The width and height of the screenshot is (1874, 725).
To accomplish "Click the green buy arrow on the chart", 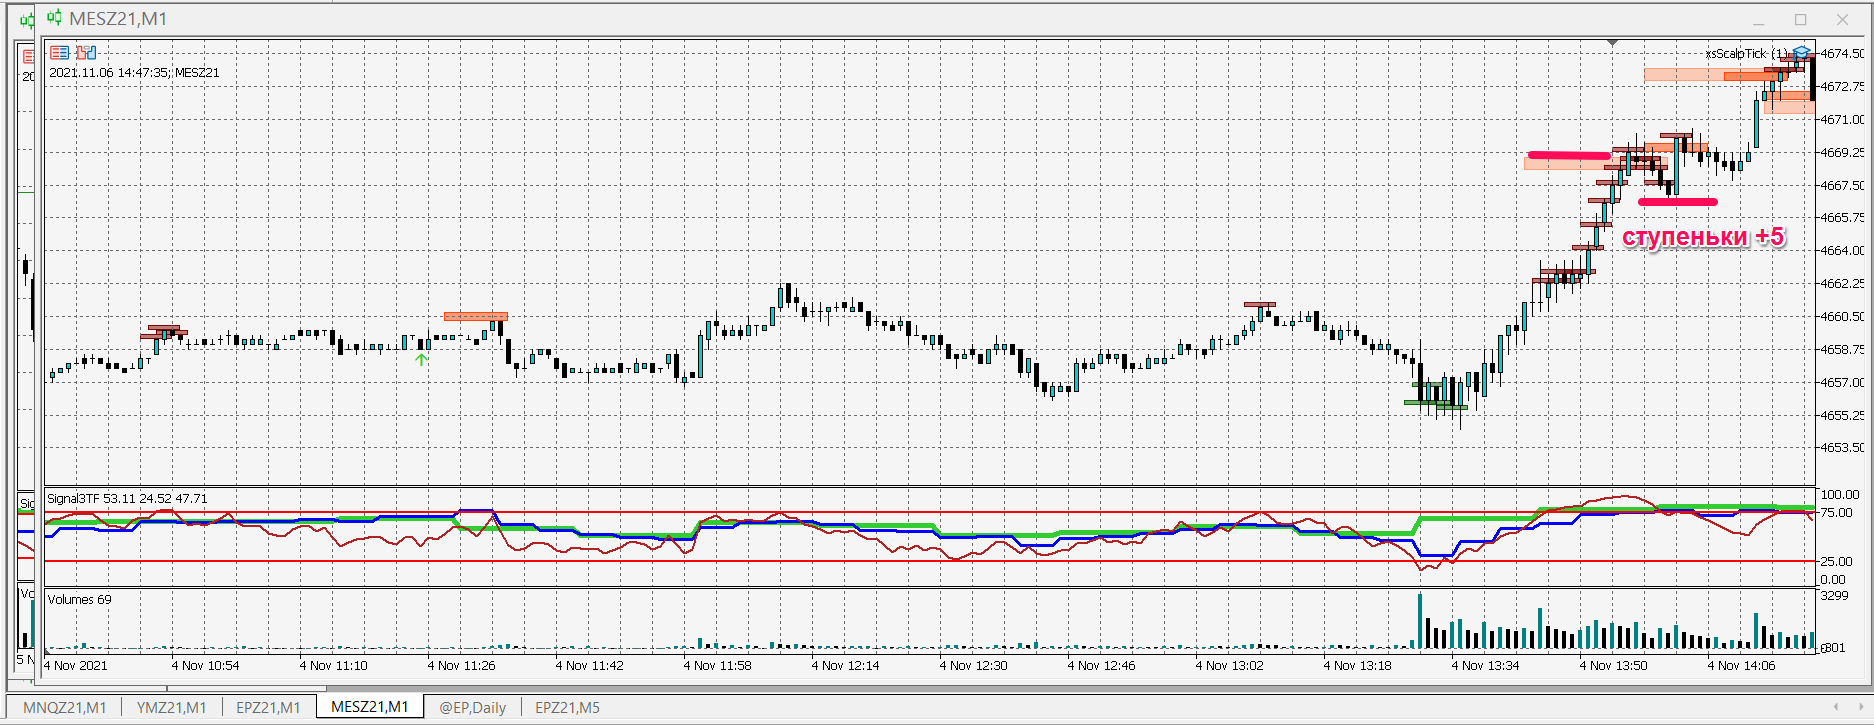I will pos(421,359).
